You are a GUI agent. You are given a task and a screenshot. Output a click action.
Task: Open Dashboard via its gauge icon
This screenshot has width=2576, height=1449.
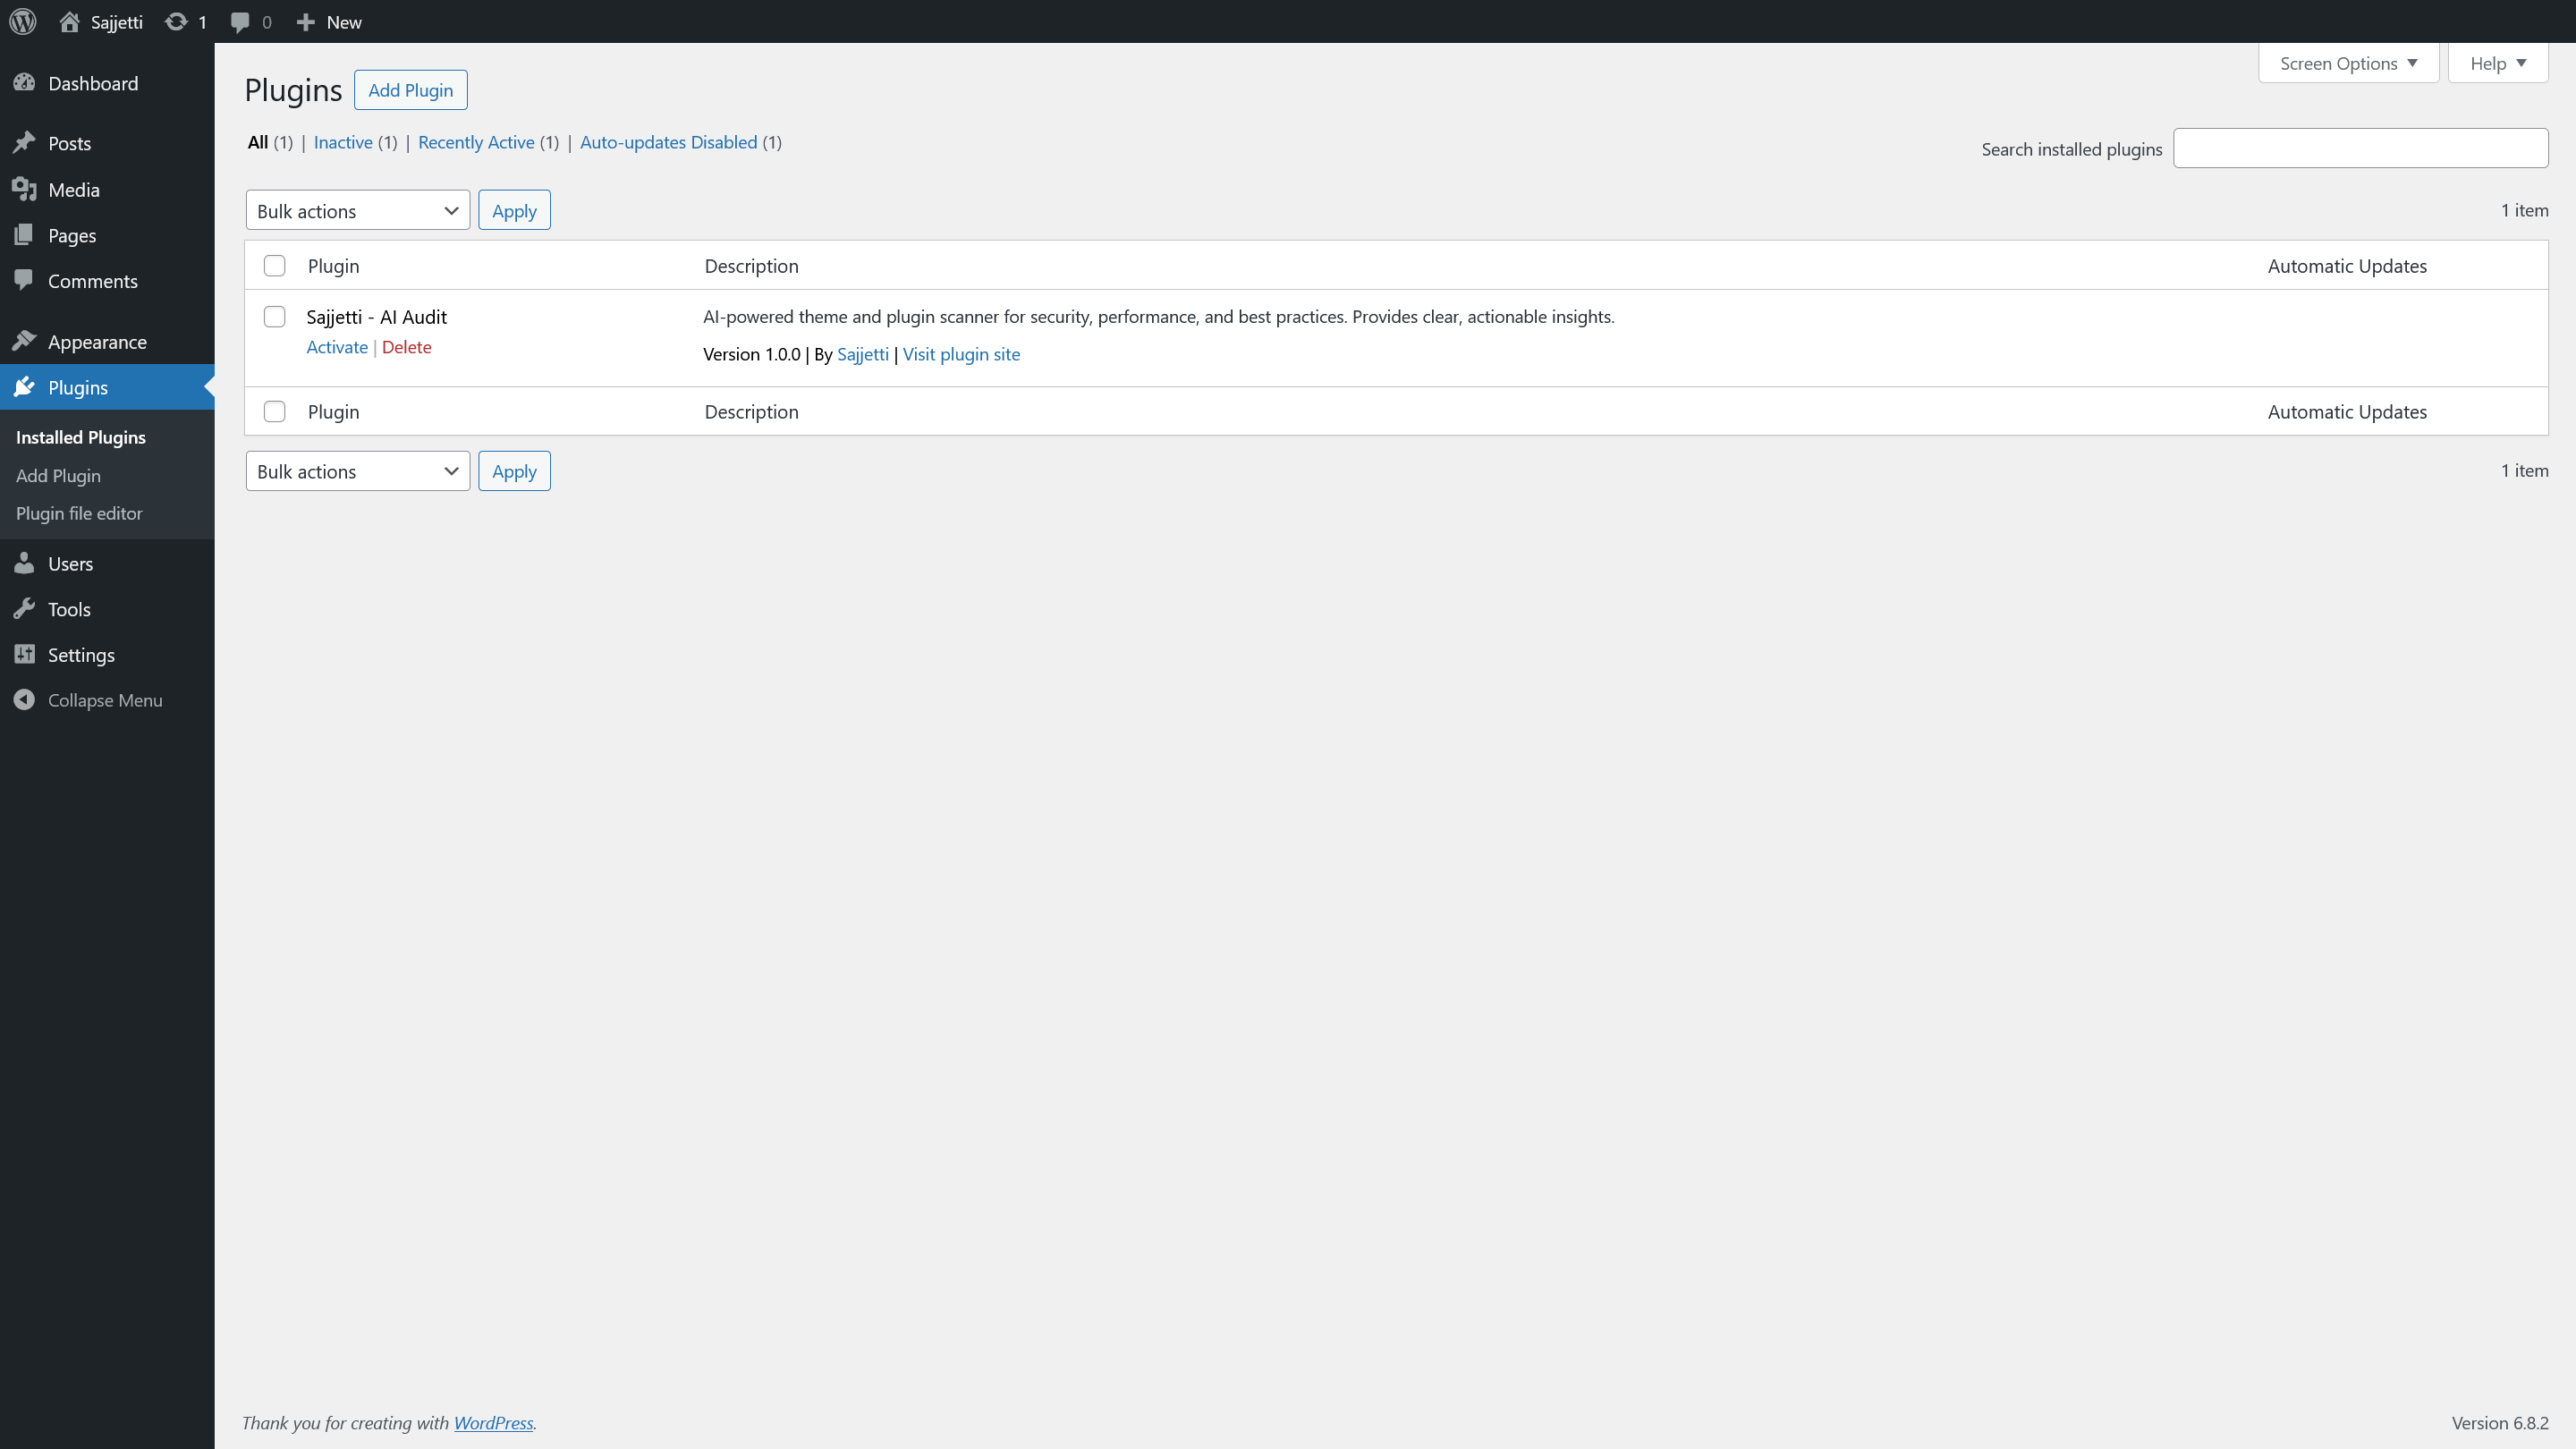(25, 83)
